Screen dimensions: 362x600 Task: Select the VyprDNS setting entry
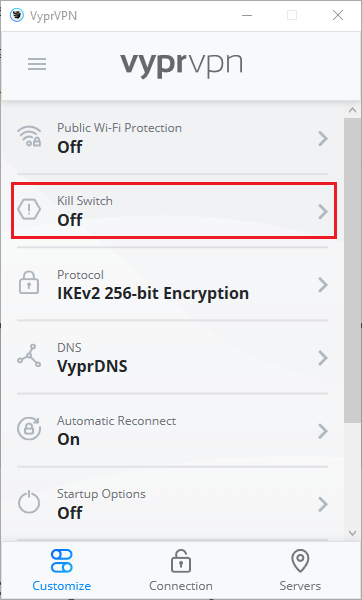[x=92, y=366]
